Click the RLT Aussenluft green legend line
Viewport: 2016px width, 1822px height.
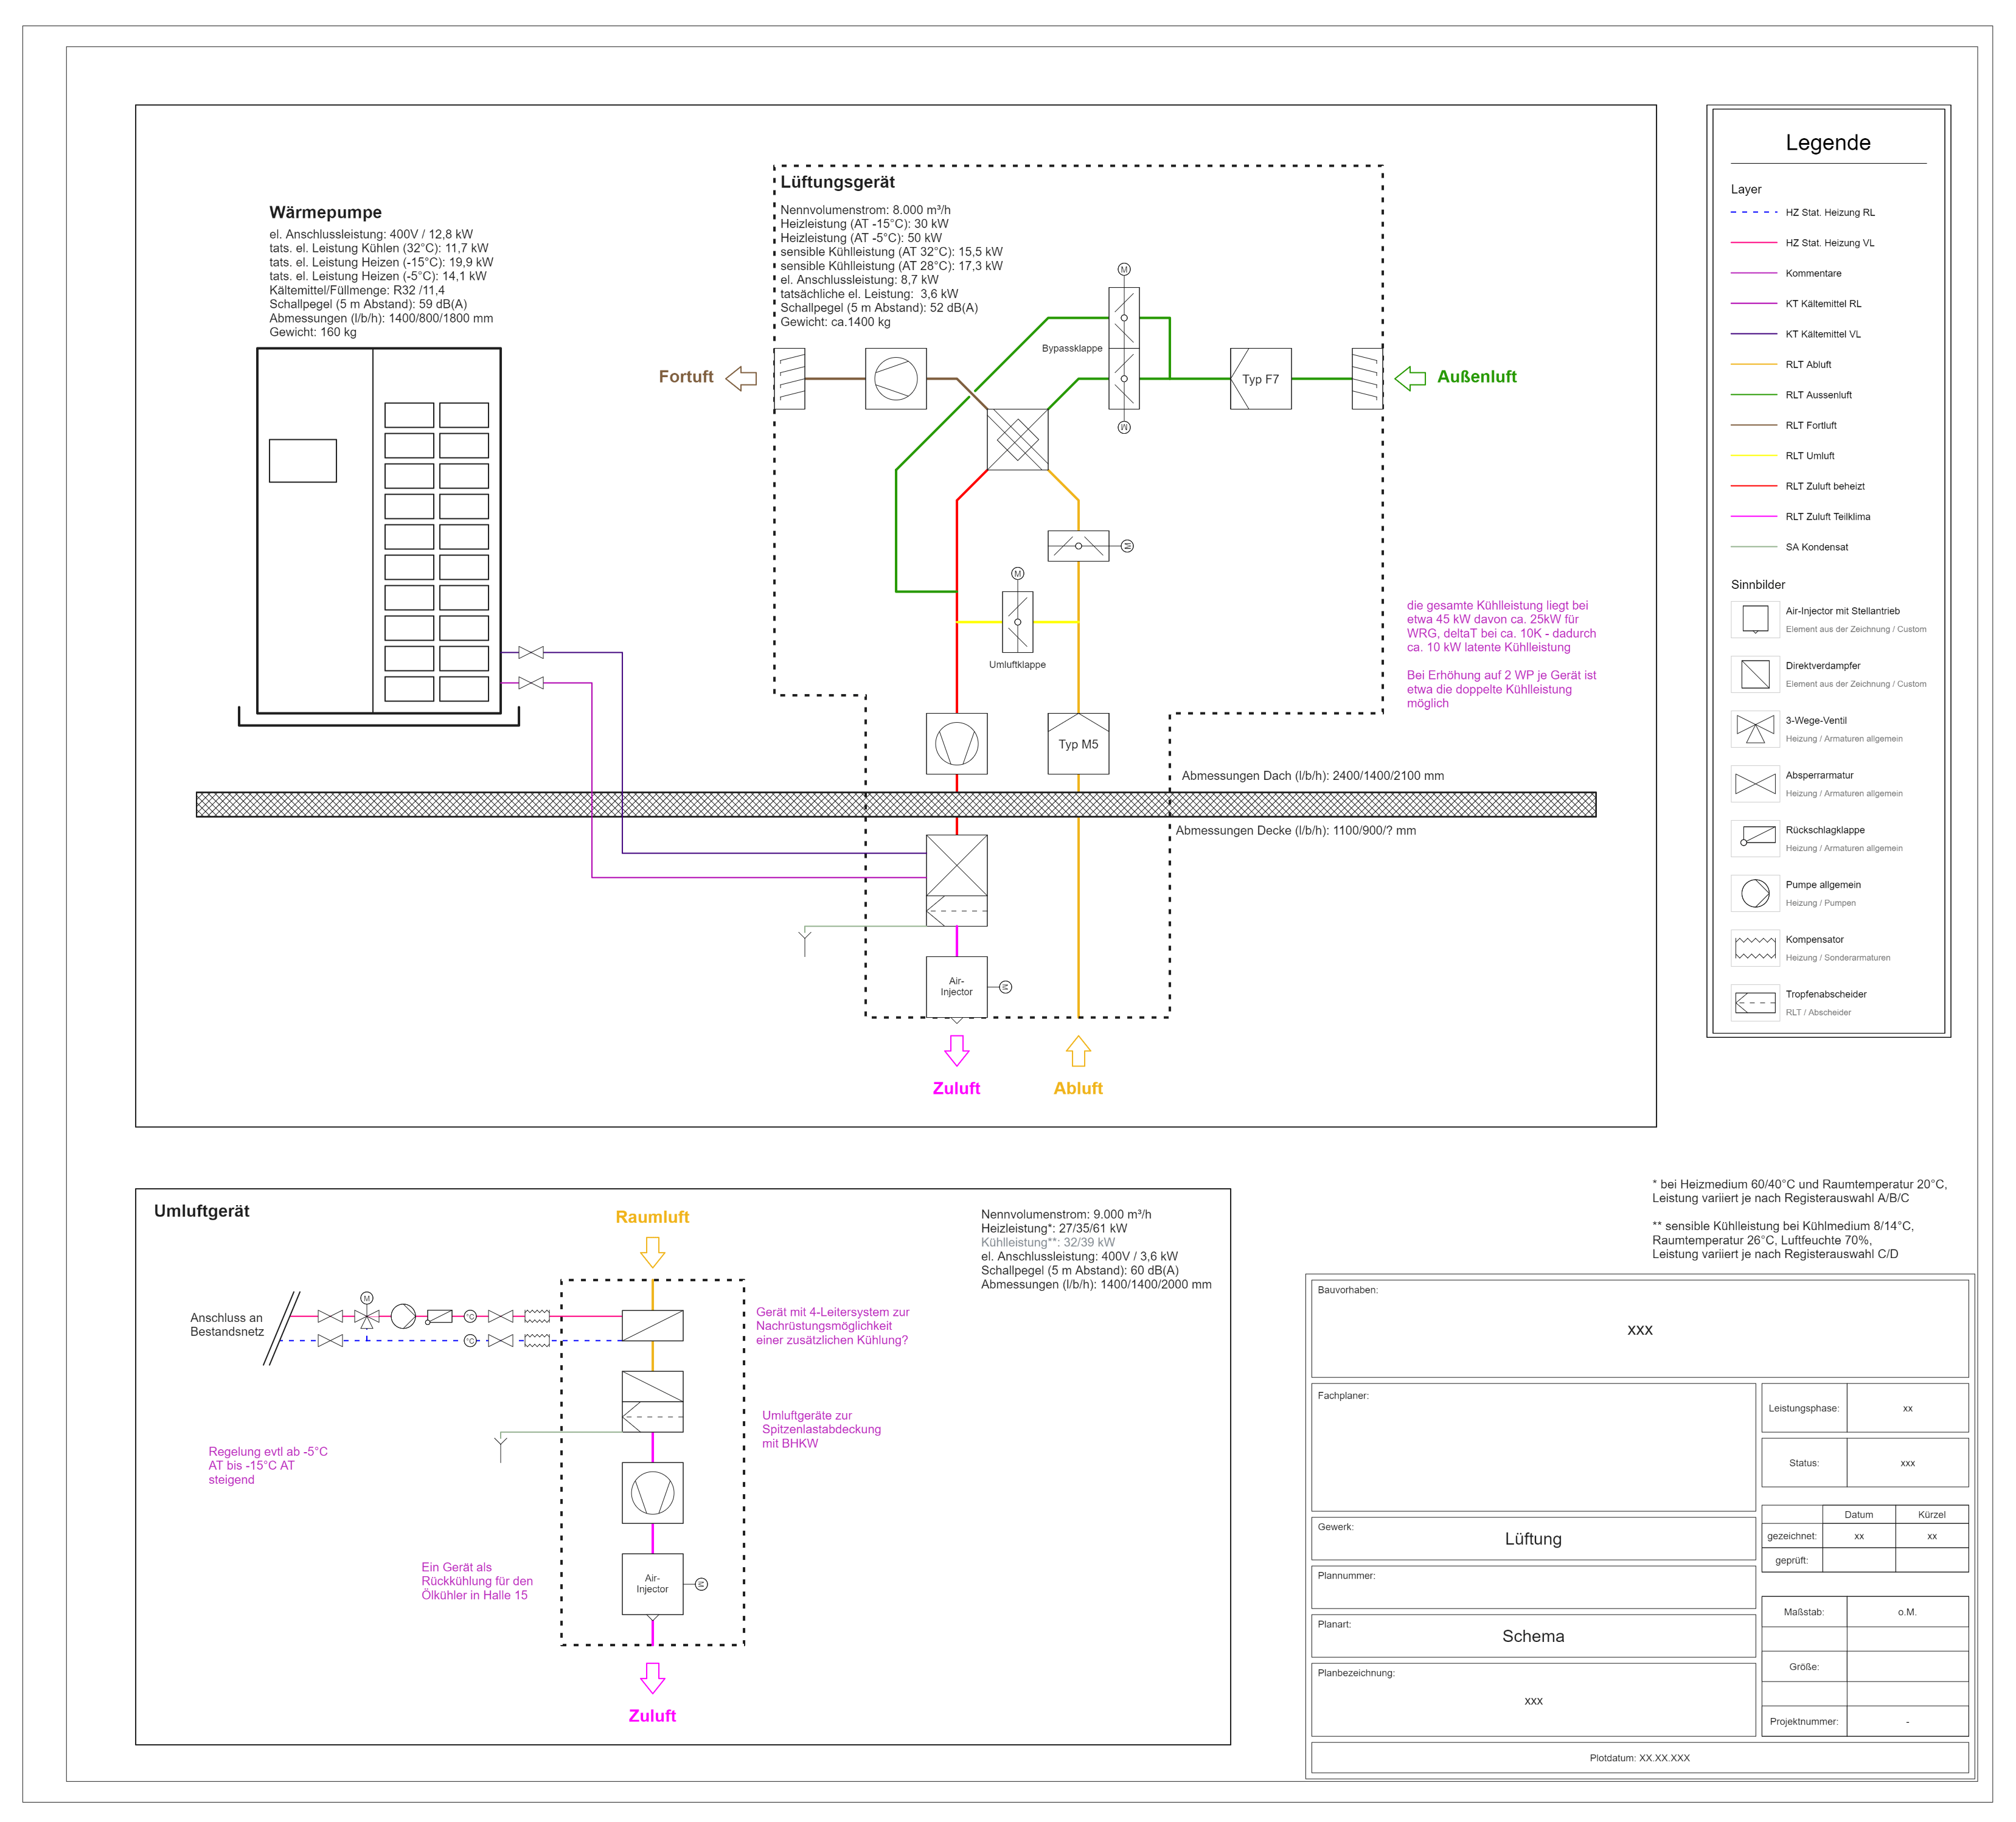[x=1753, y=395]
